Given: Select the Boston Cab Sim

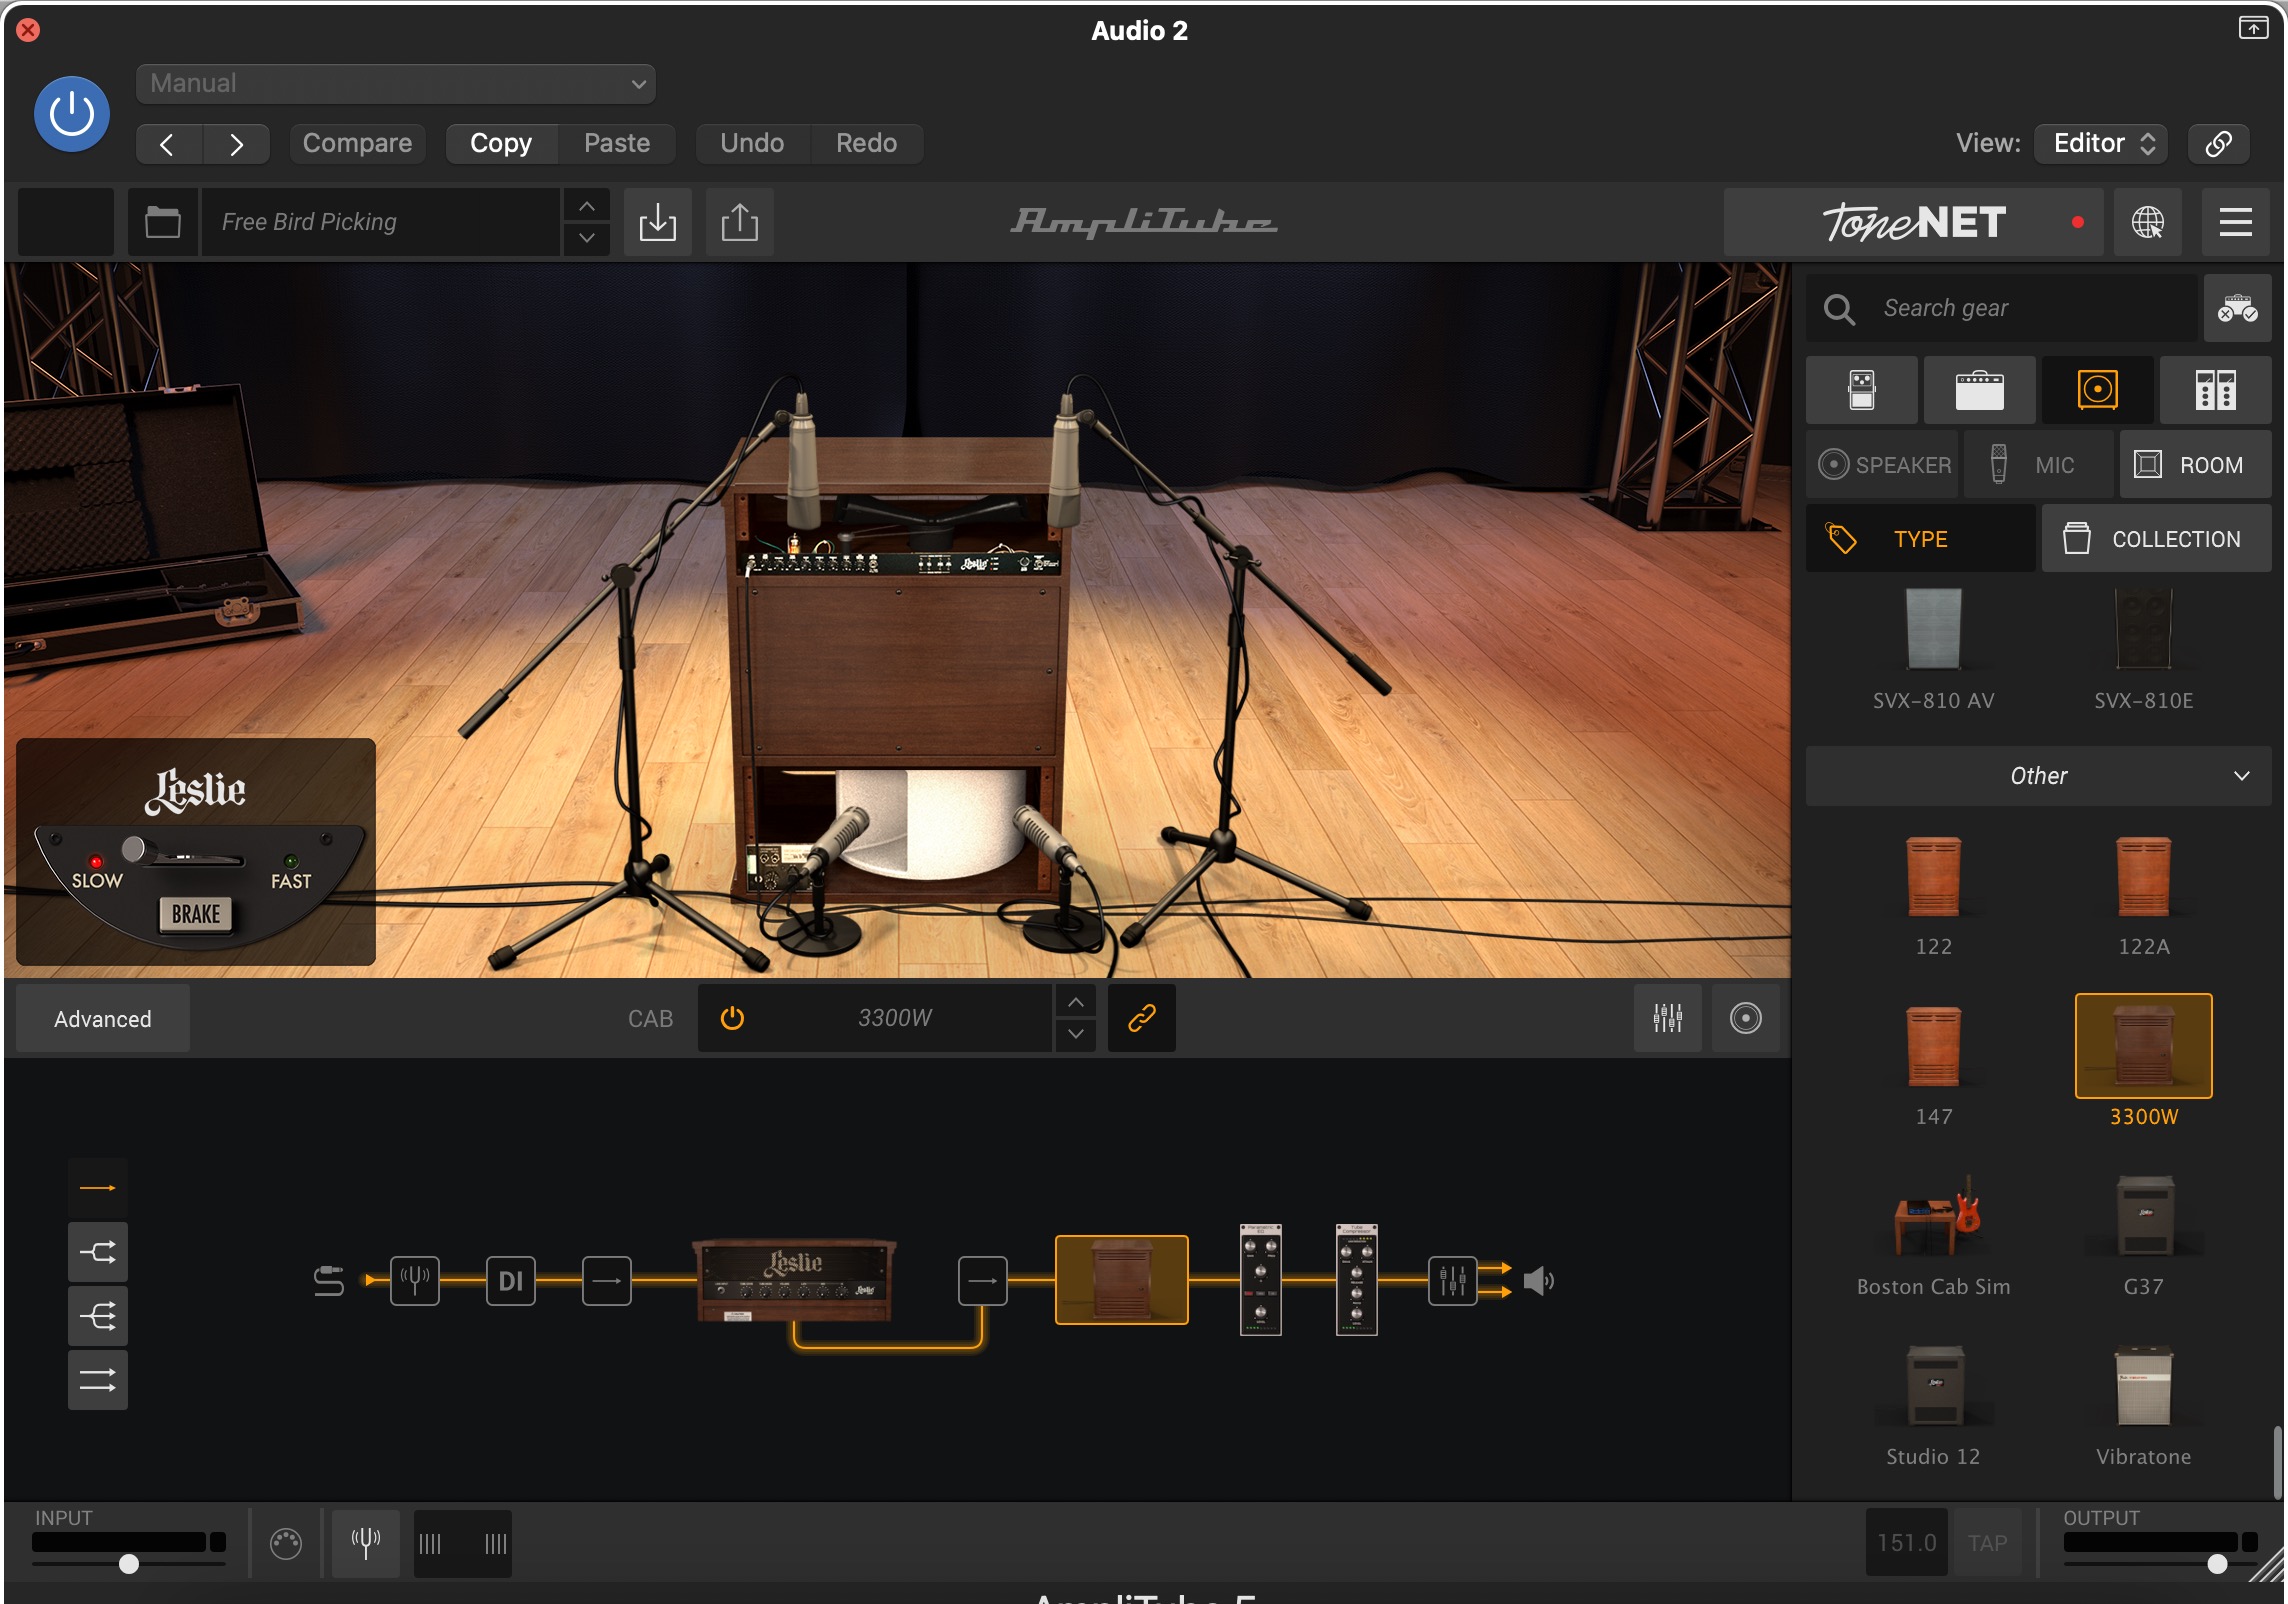Looking at the screenshot, I should tap(1933, 1235).
